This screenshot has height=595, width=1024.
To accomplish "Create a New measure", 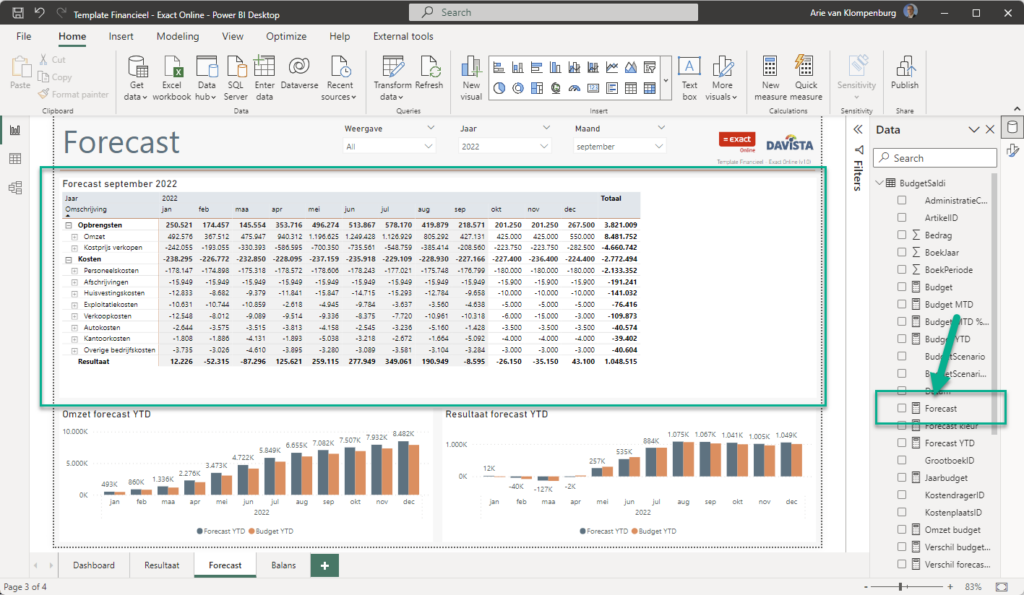I will pyautogui.click(x=771, y=74).
